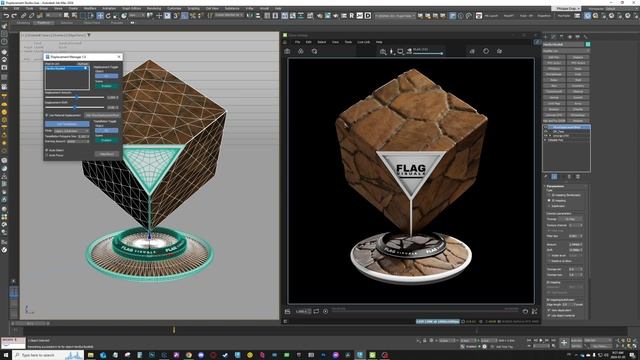The image size is (640, 360).
Task: Toggle Use Material Displacement checkbox
Action: (x=47, y=116)
